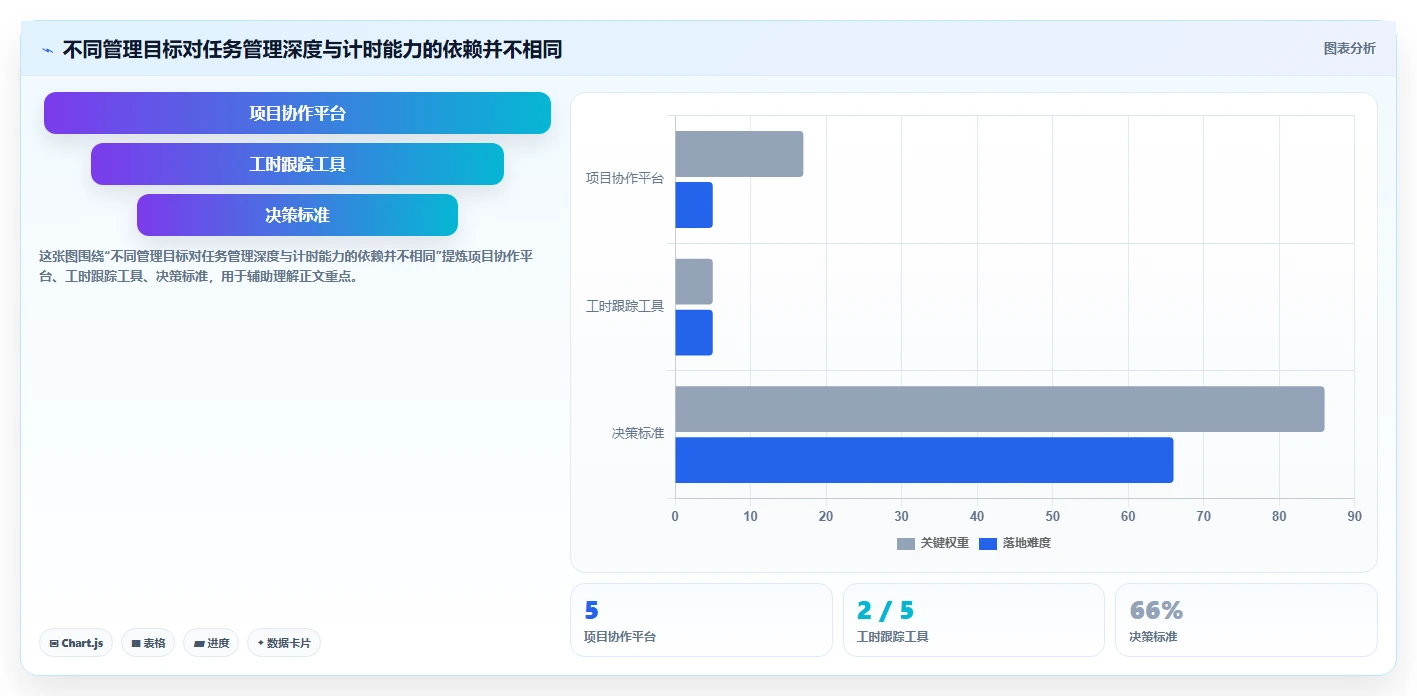
Task: Click the x-axis tick label 50
Action: [1052, 516]
